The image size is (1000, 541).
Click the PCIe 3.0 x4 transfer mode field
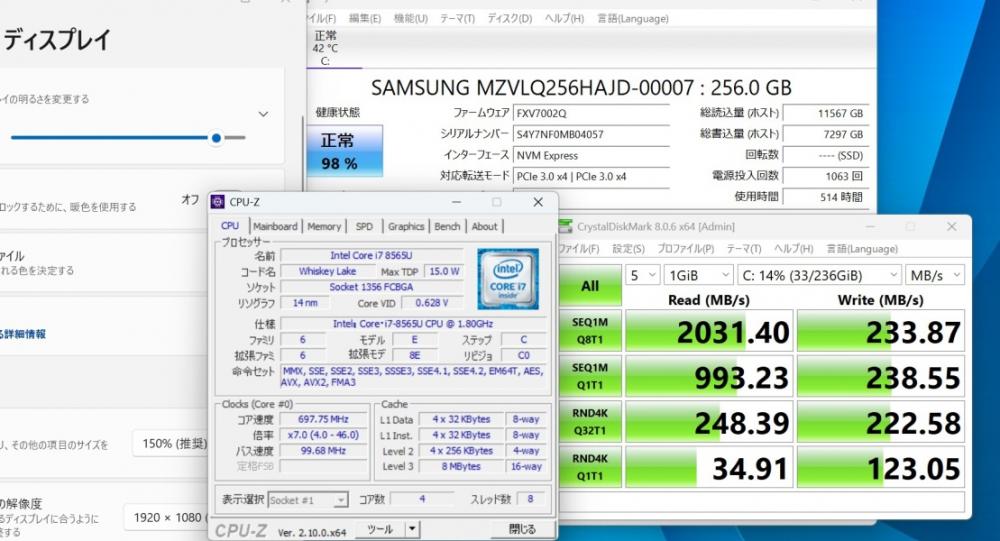pos(591,176)
